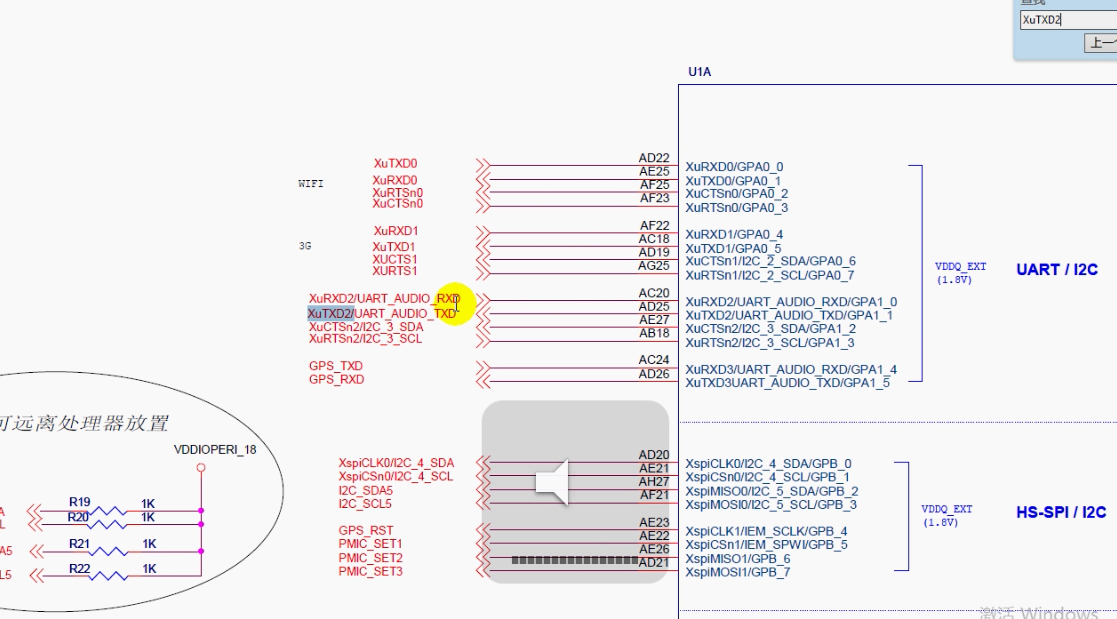The height and width of the screenshot is (619, 1117).
Task: Select pin AD22 on the U1A symbol
Action: click(655, 159)
